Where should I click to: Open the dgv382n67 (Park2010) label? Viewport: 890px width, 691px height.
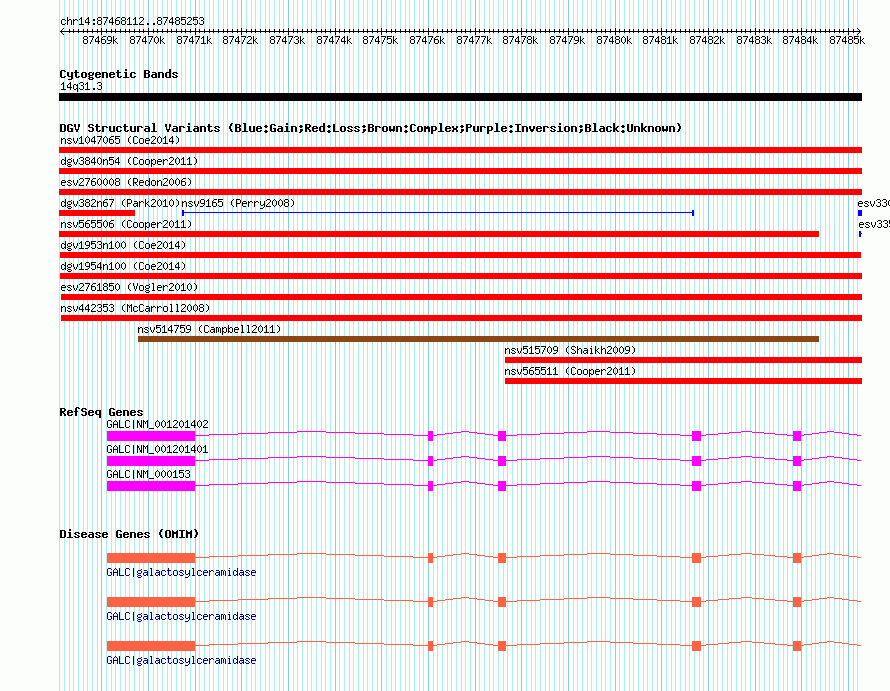point(120,203)
